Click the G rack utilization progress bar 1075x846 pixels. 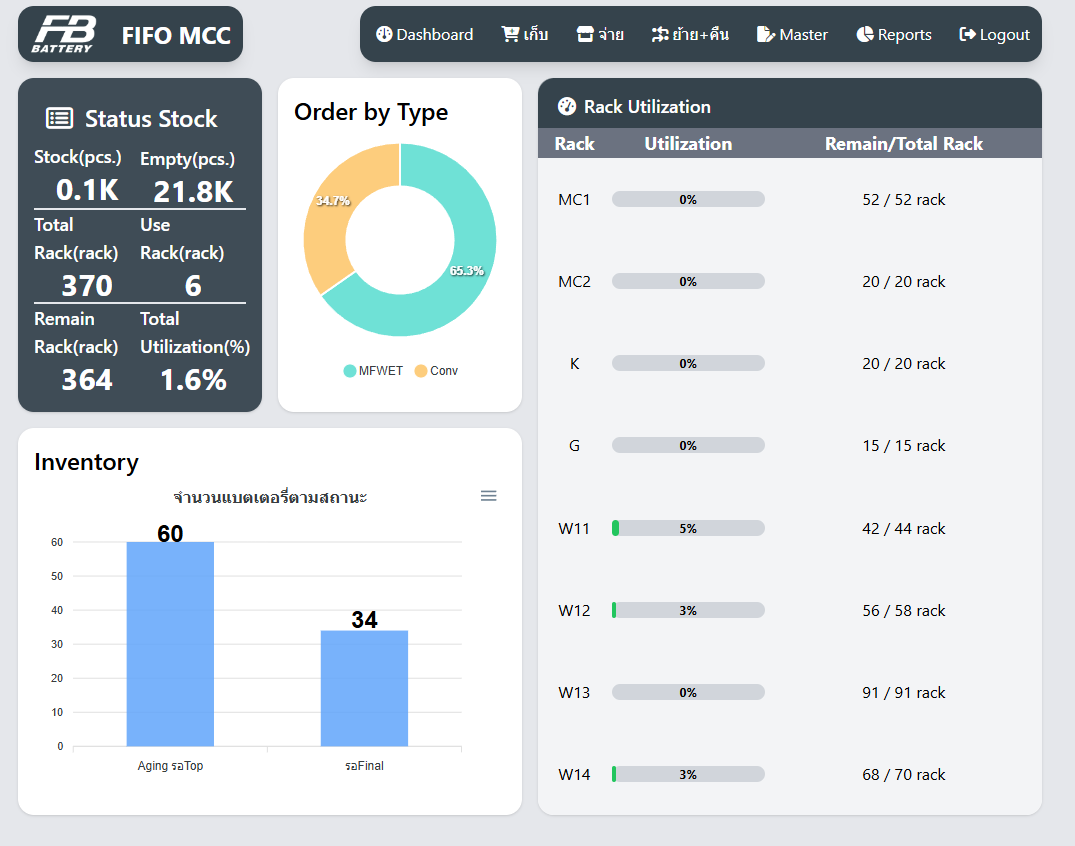688,446
